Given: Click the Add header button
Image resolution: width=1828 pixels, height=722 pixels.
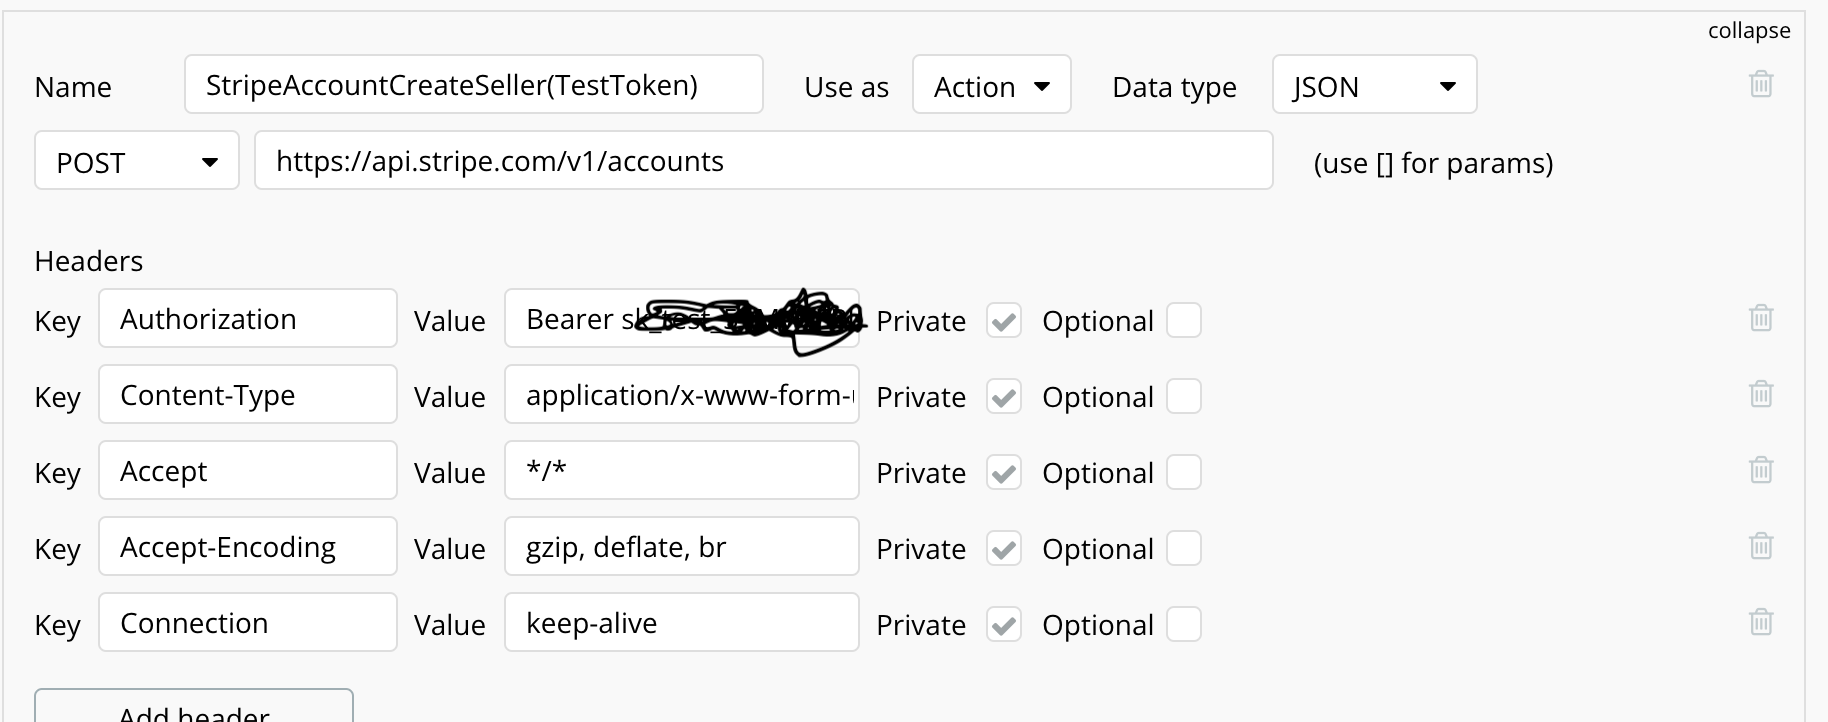Looking at the screenshot, I should pyautogui.click(x=194, y=708).
